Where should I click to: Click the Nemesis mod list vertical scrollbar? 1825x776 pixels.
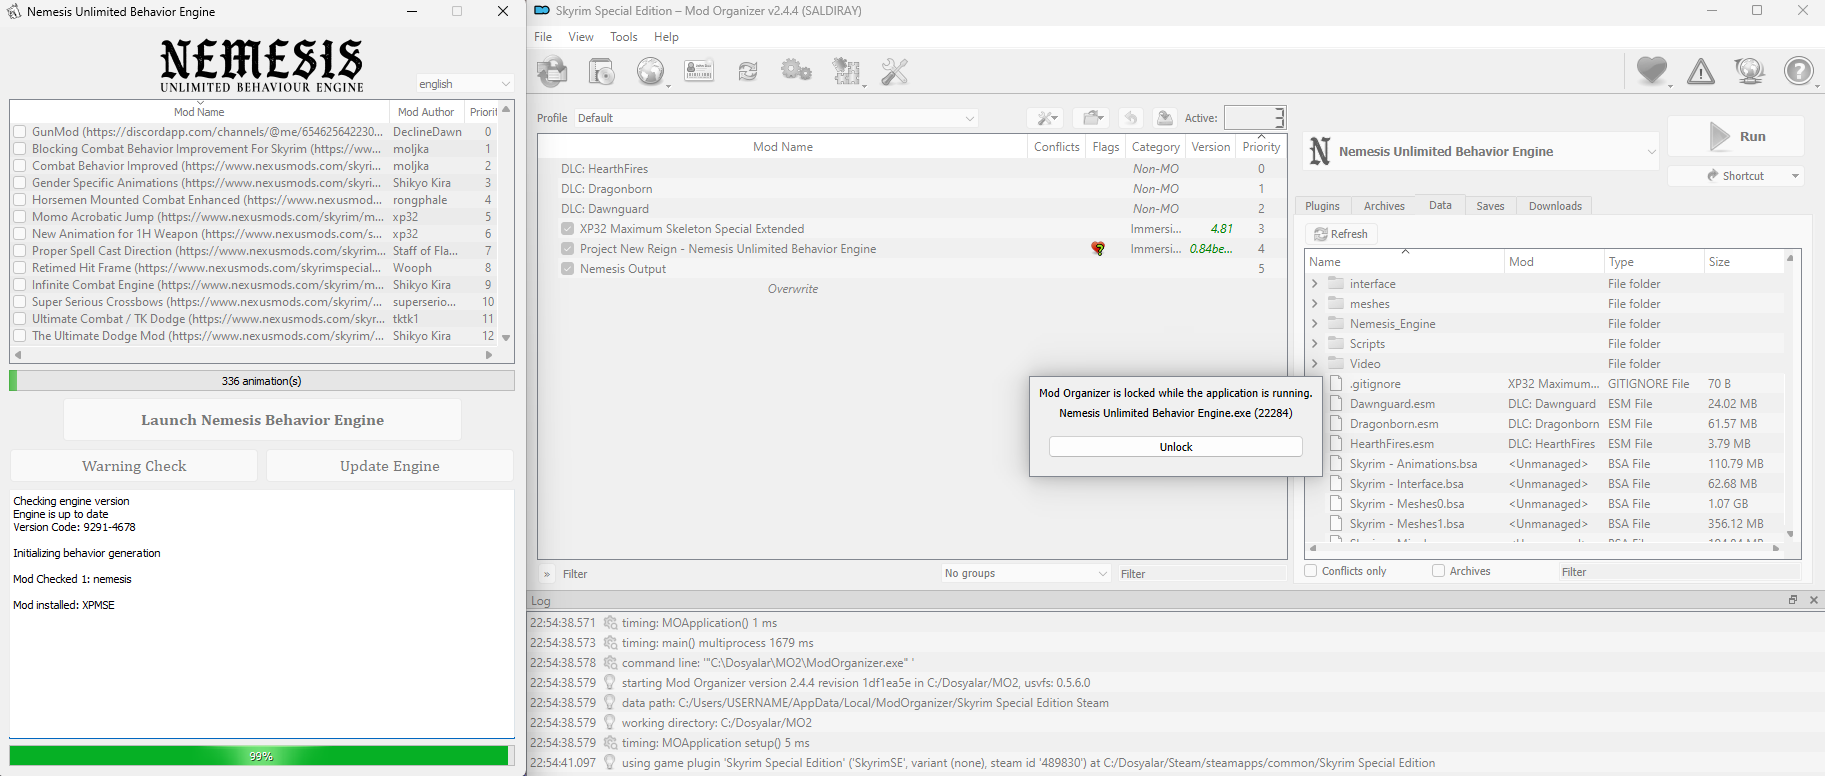(x=506, y=223)
